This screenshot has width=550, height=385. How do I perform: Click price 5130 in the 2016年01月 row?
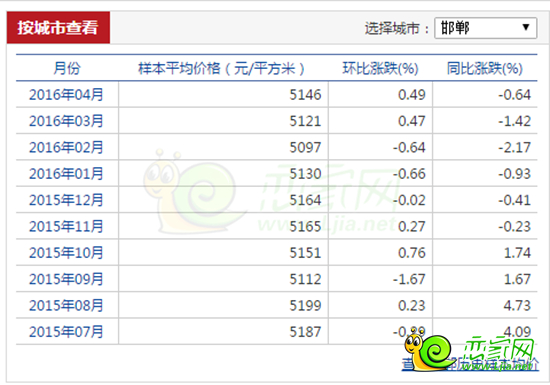coord(305,174)
